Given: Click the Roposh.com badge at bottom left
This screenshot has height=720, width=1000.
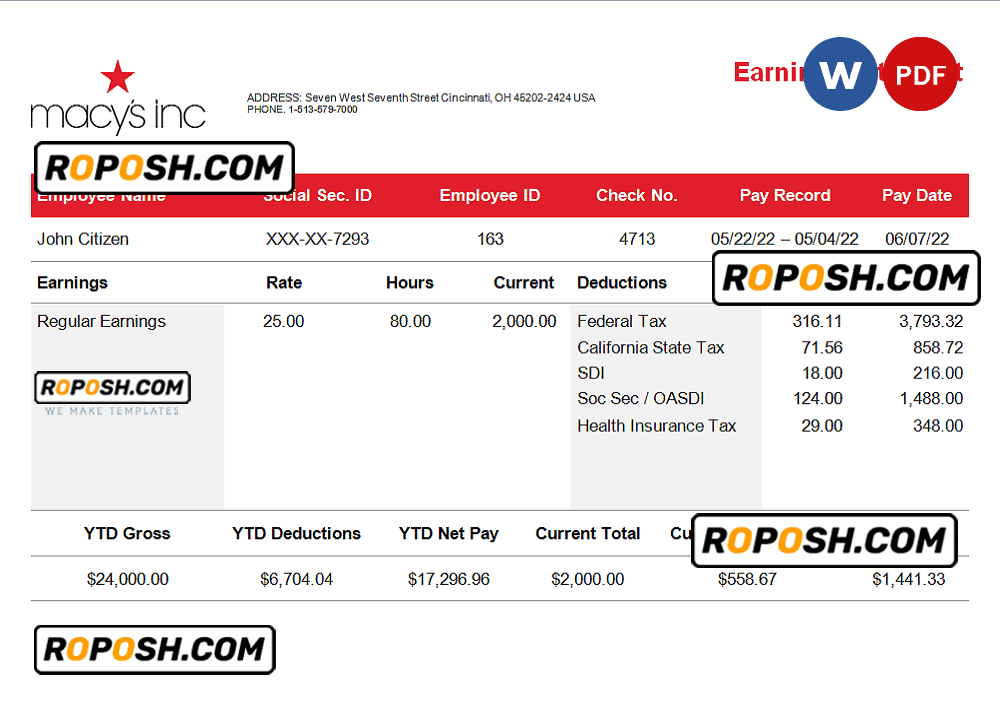Looking at the screenshot, I should point(154,650).
